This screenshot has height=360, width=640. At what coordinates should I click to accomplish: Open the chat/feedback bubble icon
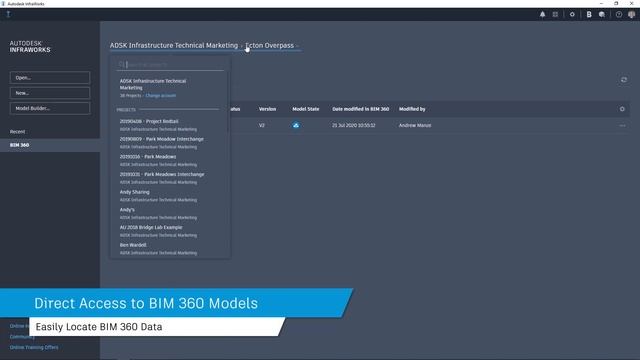click(602, 14)
